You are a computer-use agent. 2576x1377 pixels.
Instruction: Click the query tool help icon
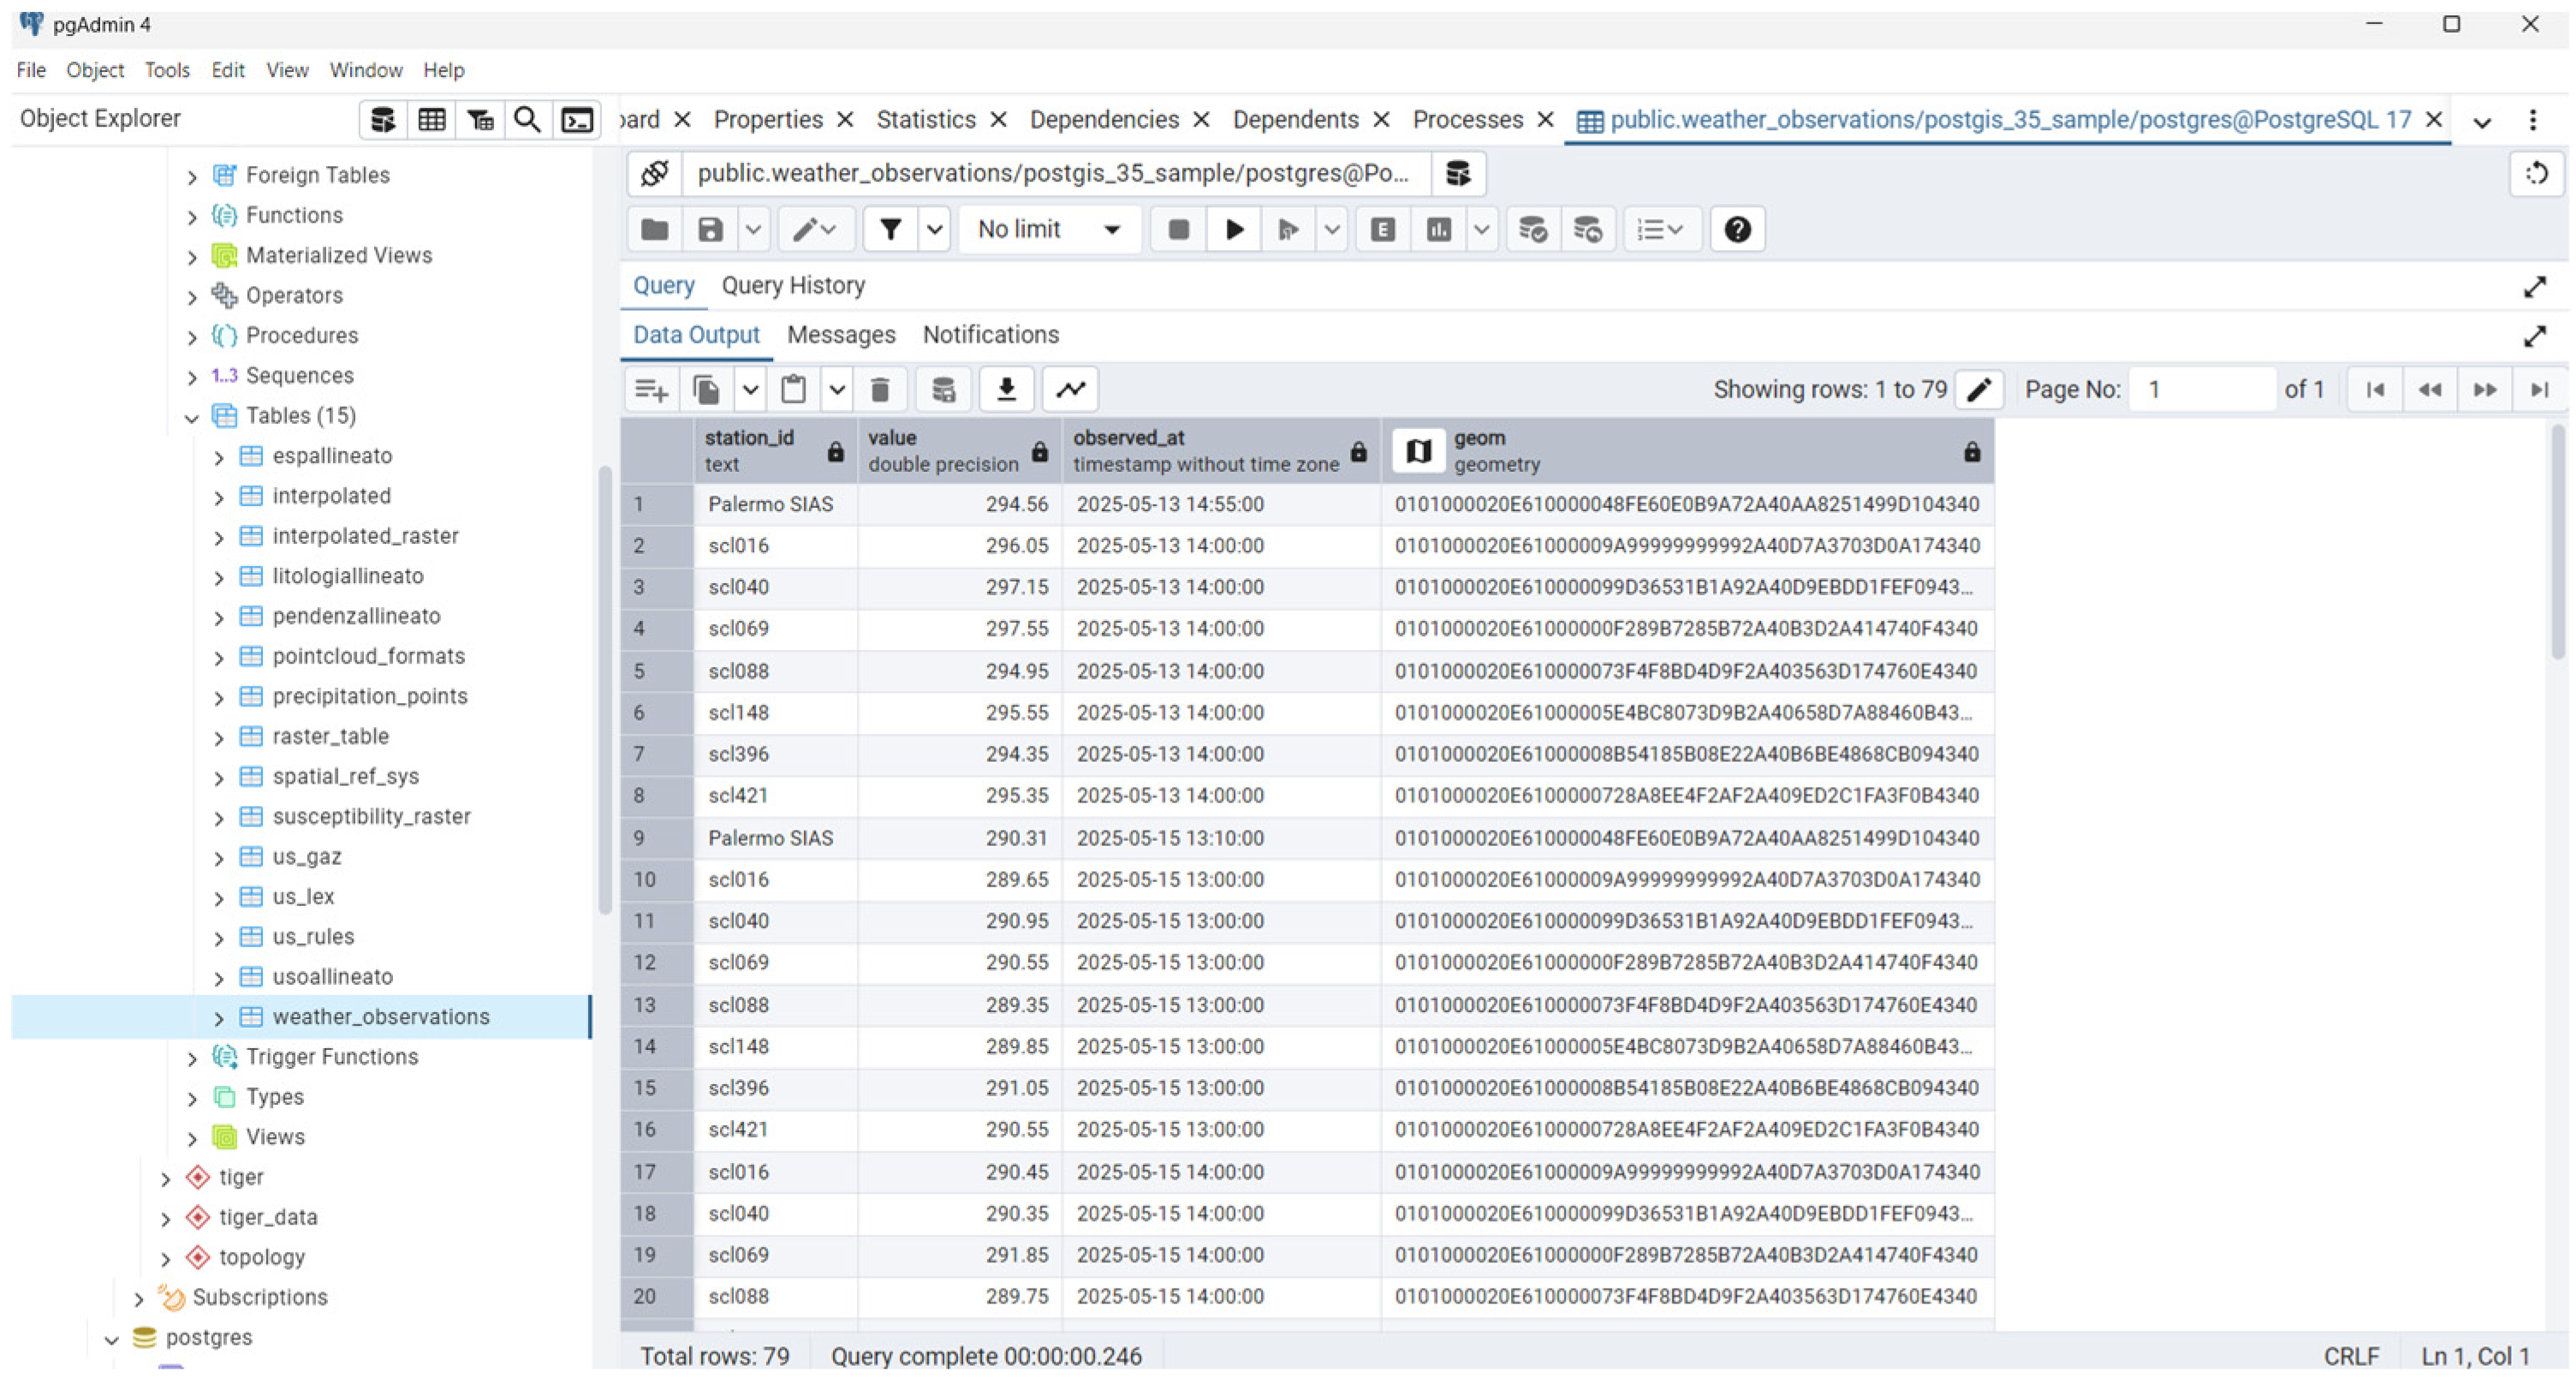click(1737, 230)
